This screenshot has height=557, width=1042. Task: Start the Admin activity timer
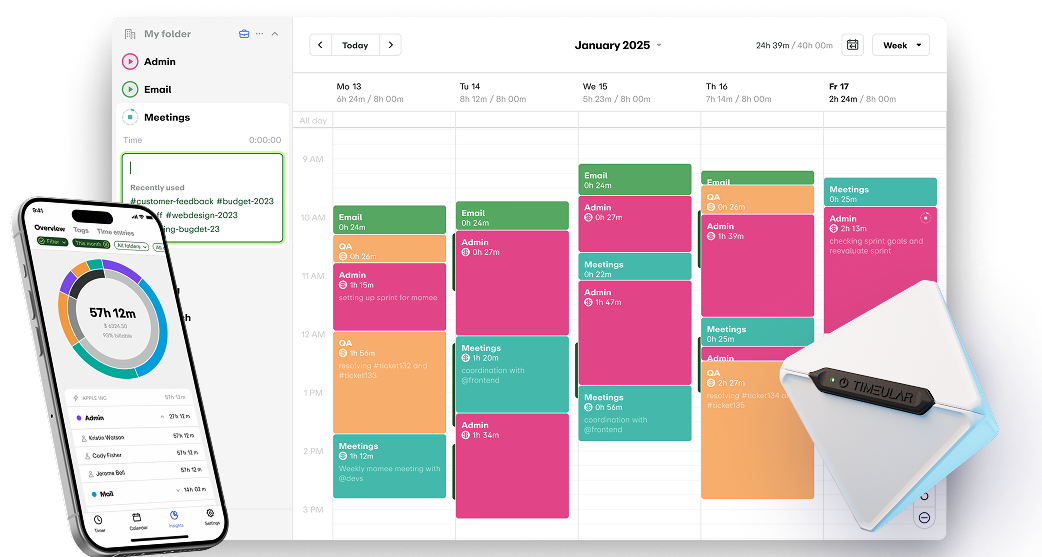pyautogui.click(x=130, y=62)
